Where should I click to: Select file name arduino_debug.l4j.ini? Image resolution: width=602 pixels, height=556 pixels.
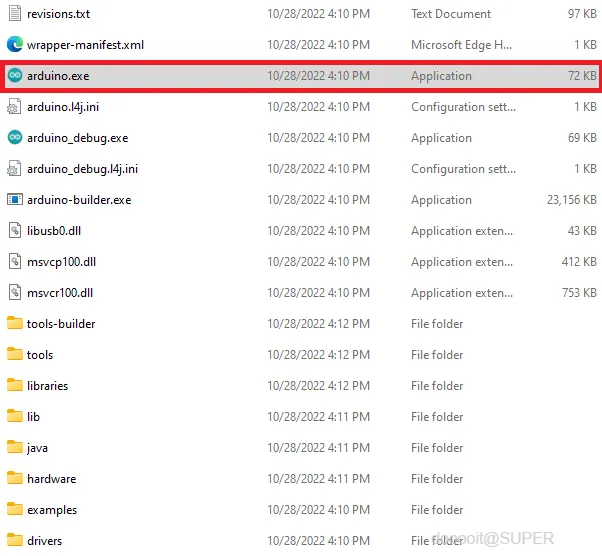pos(83,169)
